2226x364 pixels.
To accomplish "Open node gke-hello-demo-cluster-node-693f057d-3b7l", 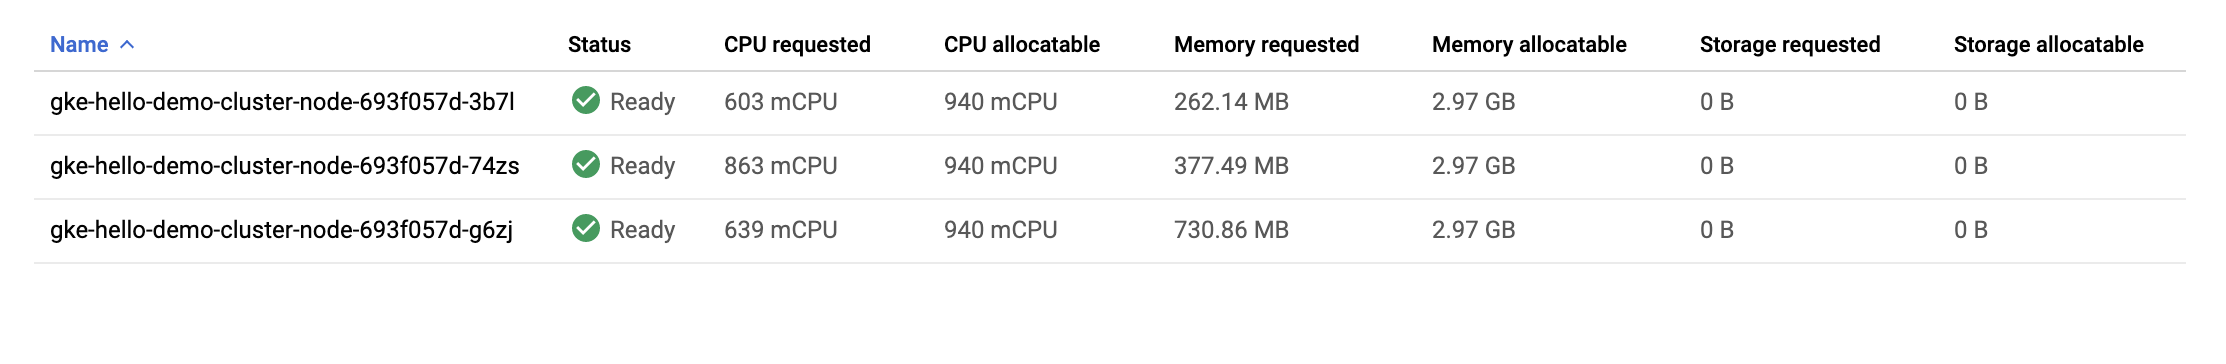I will (x=282, y=102).
